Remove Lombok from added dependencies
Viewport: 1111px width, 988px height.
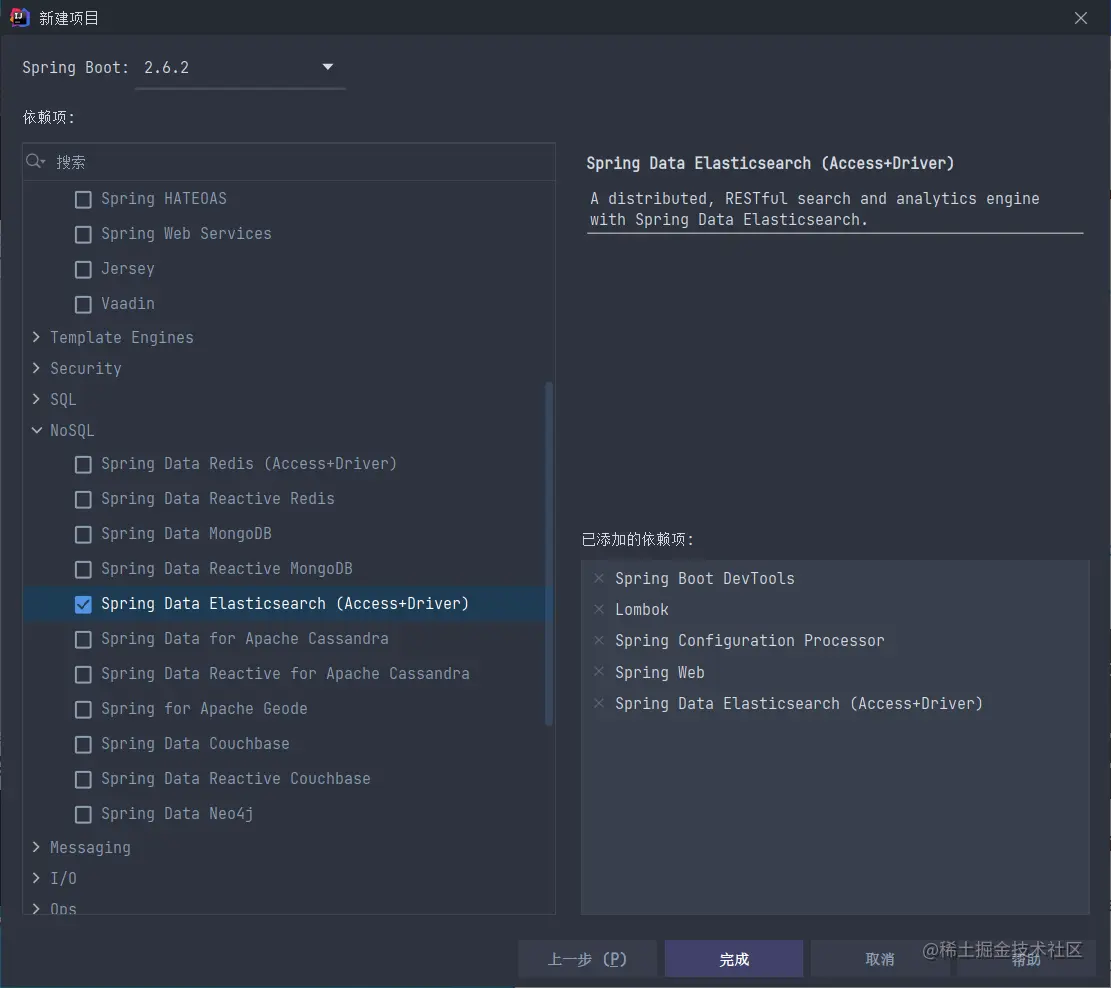pos(599,610)
